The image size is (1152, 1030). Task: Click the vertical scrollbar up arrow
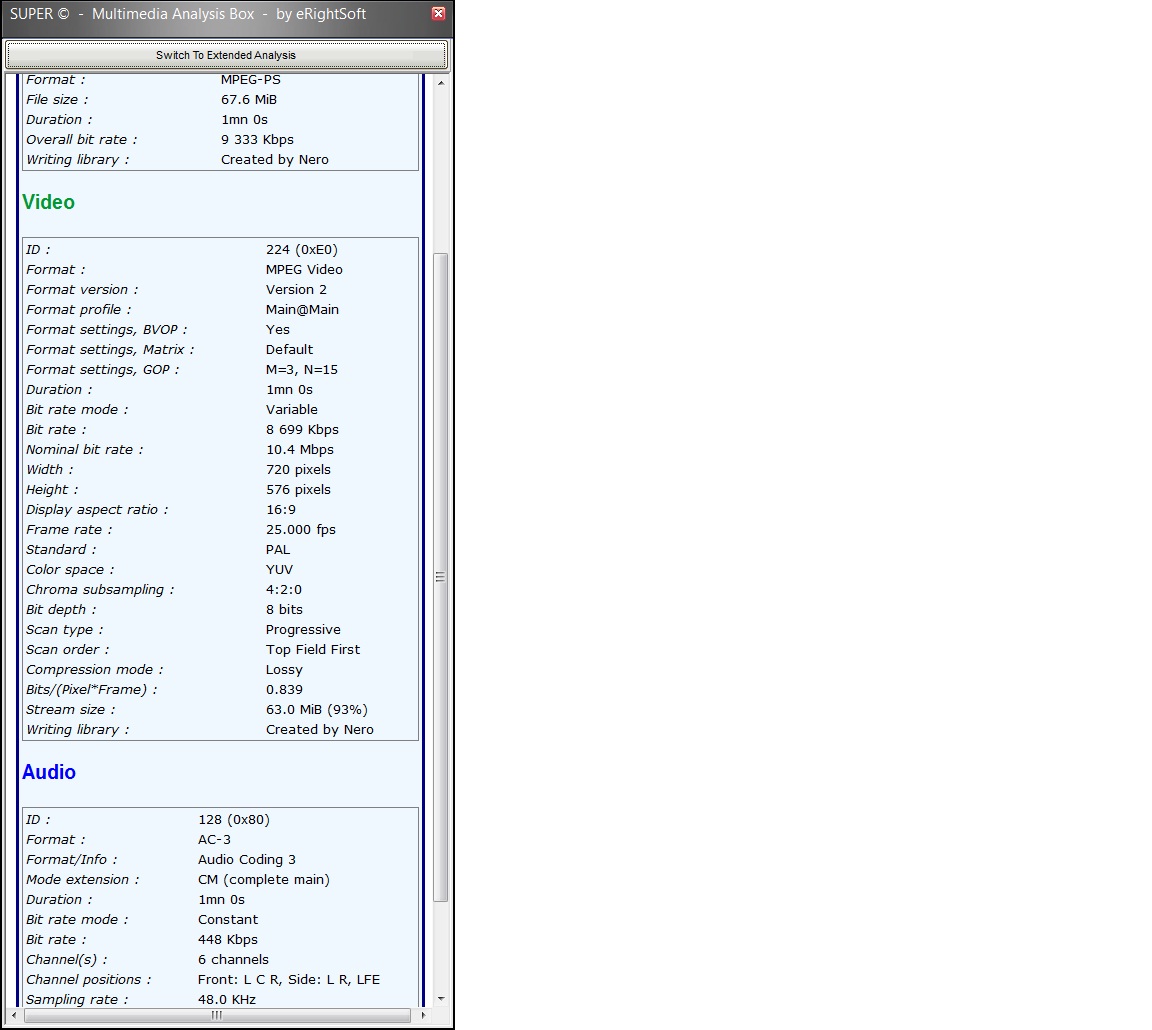click(x=440, y=83)
